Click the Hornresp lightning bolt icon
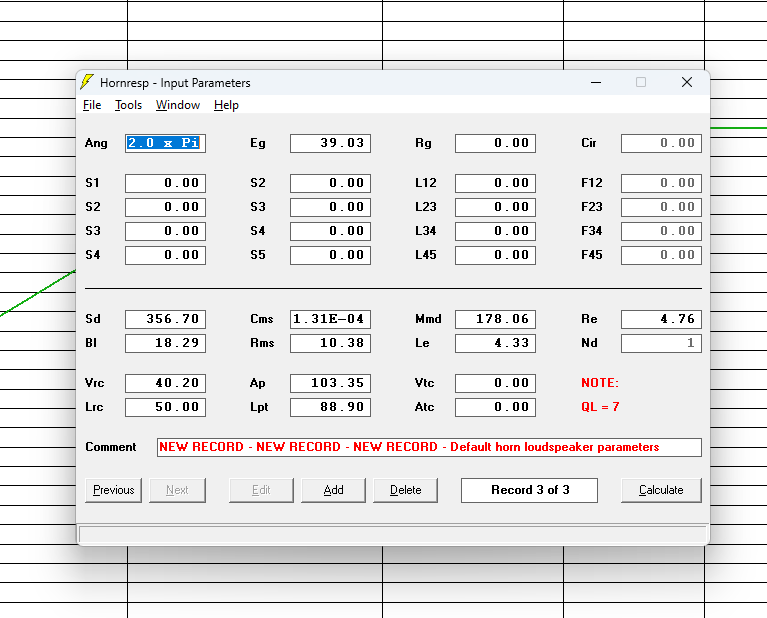The height and width of the screenshot is (618, 767). (87, 82)
